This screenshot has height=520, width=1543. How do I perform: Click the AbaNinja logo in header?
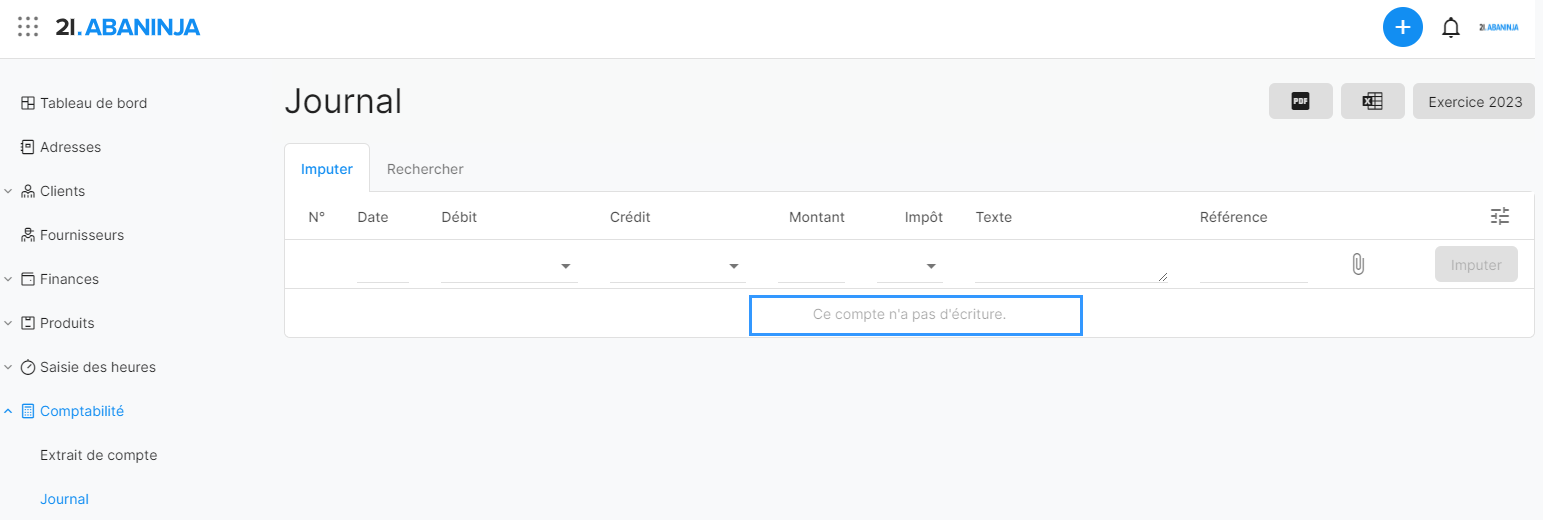coord(128,27)
